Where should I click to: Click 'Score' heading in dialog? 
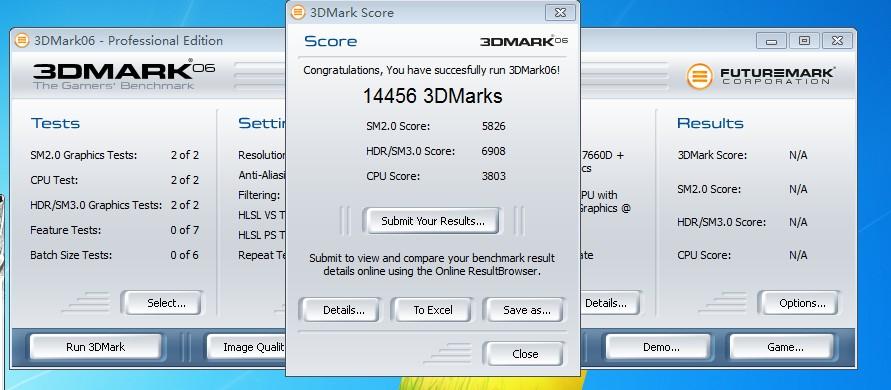coord(331,41)
